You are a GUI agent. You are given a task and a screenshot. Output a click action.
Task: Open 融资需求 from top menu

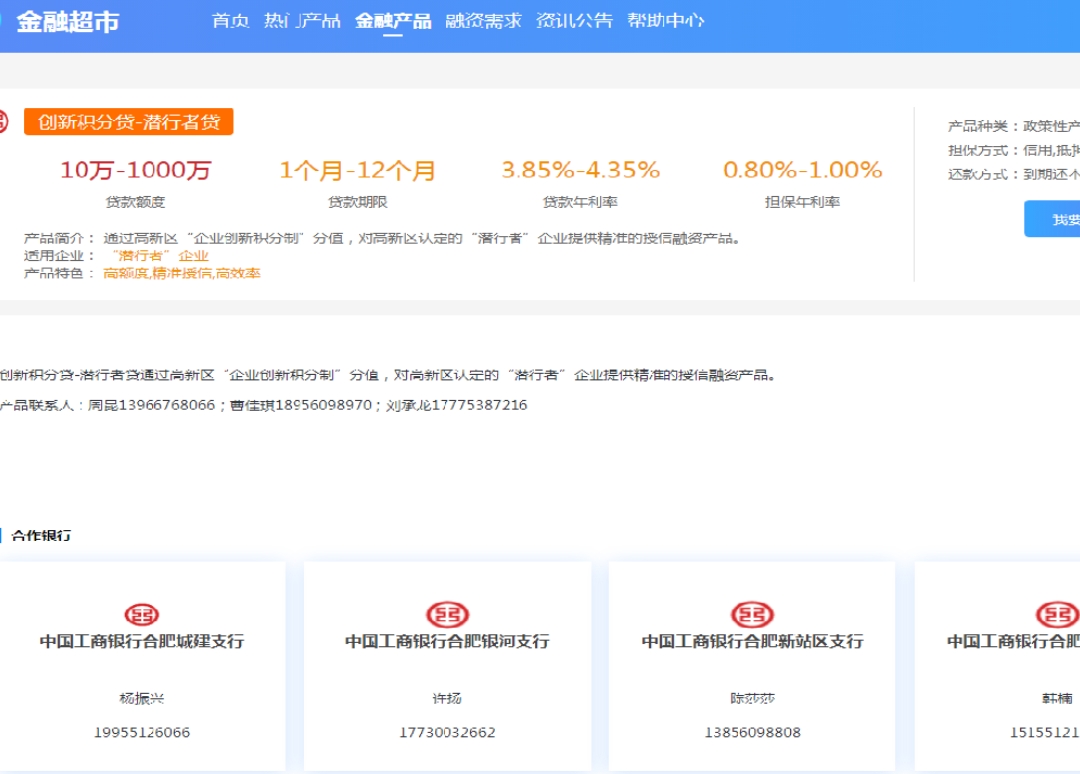tap(484, 21)
